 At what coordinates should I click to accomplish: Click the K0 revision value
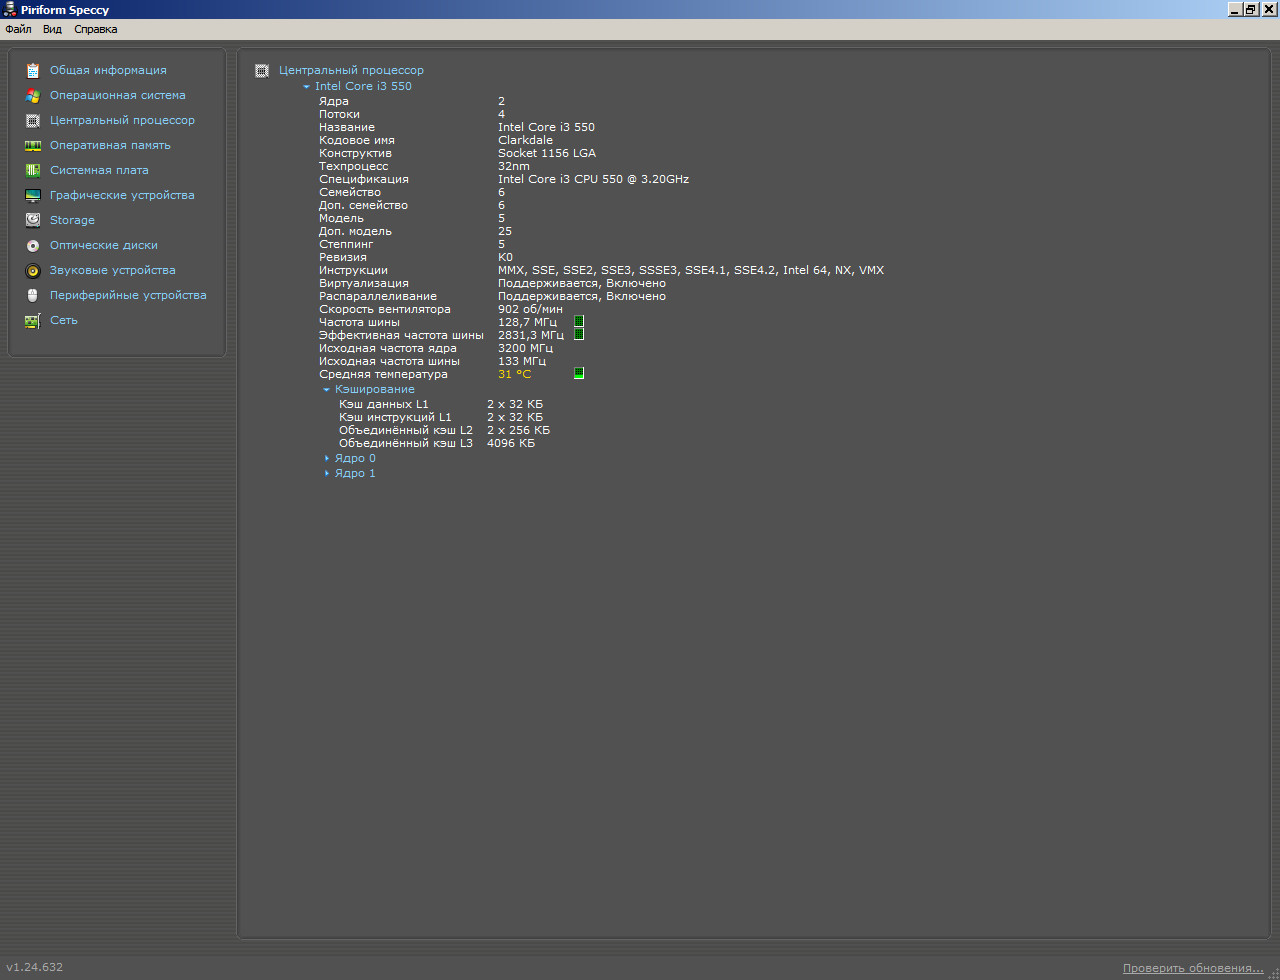click(505, 257)
